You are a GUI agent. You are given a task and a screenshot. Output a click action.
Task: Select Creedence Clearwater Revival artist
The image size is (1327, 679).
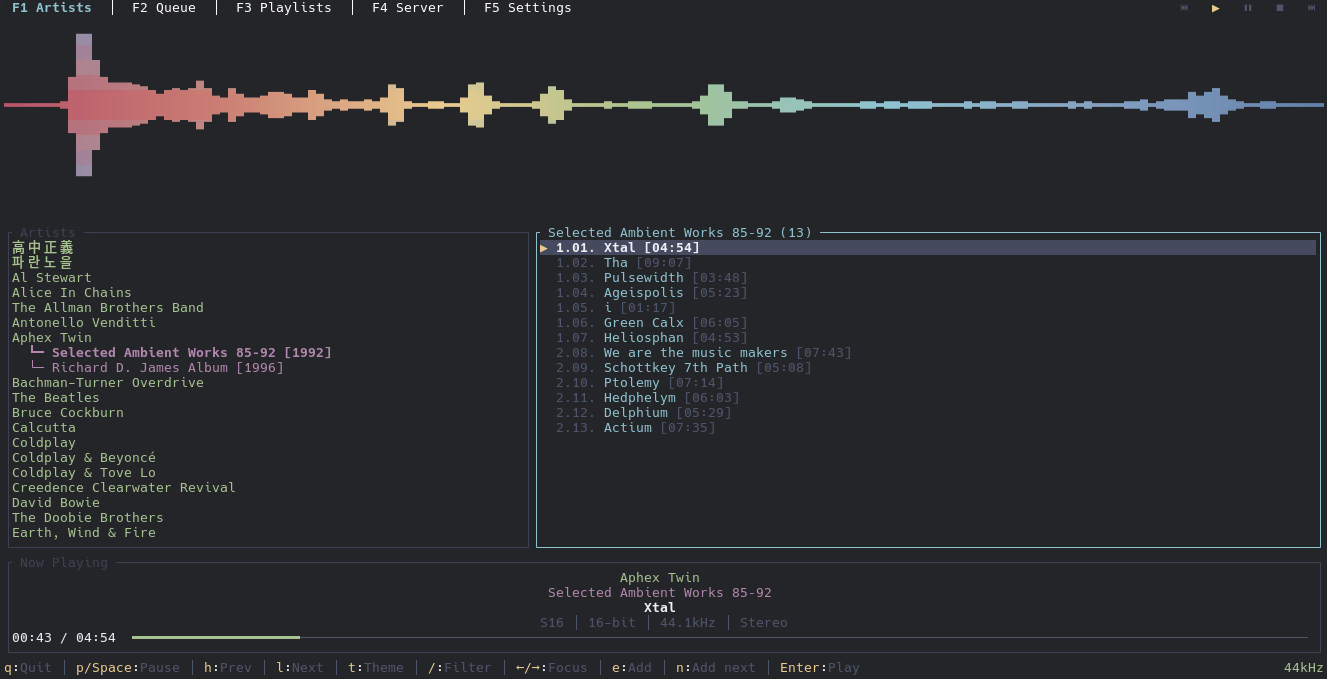pyautogui.click(x=124, y=488)
